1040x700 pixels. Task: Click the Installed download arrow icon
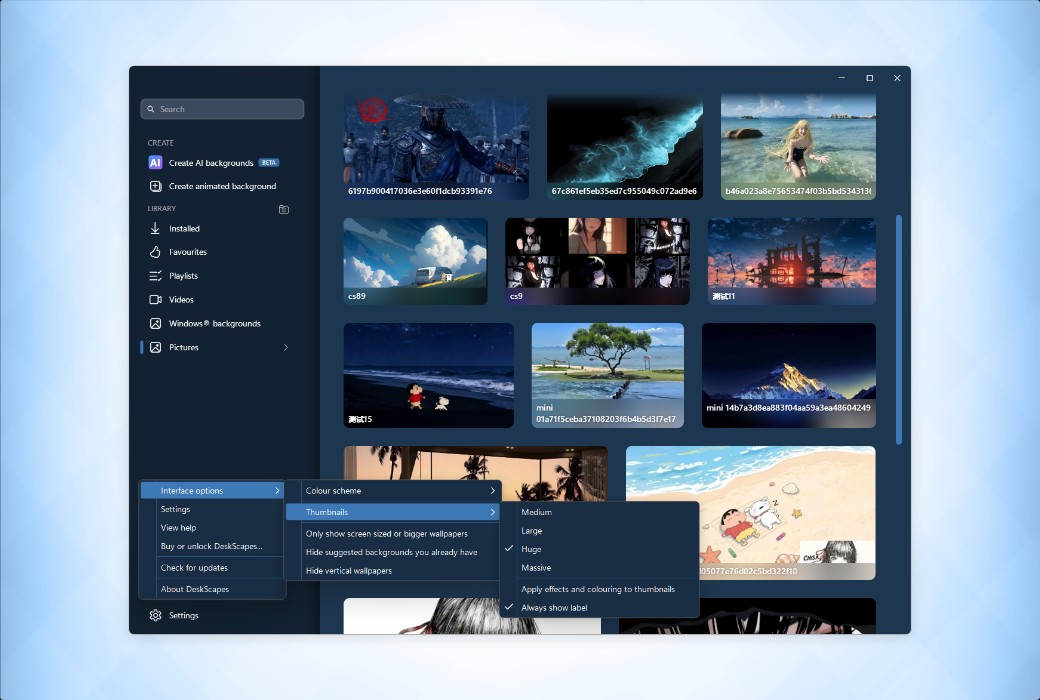pyautogui.click(x=155, y=228)
